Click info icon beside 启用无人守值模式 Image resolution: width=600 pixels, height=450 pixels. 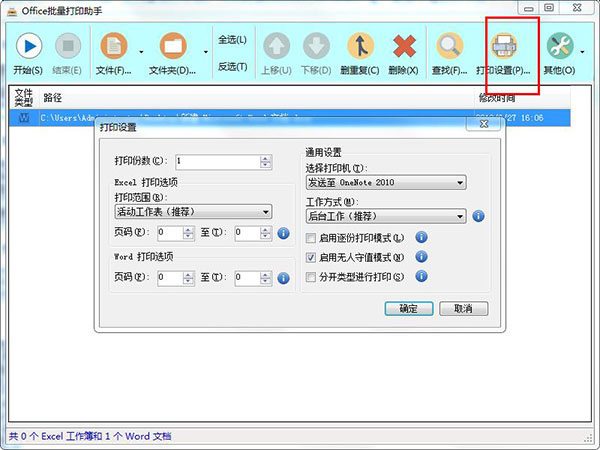coord(421,257)
